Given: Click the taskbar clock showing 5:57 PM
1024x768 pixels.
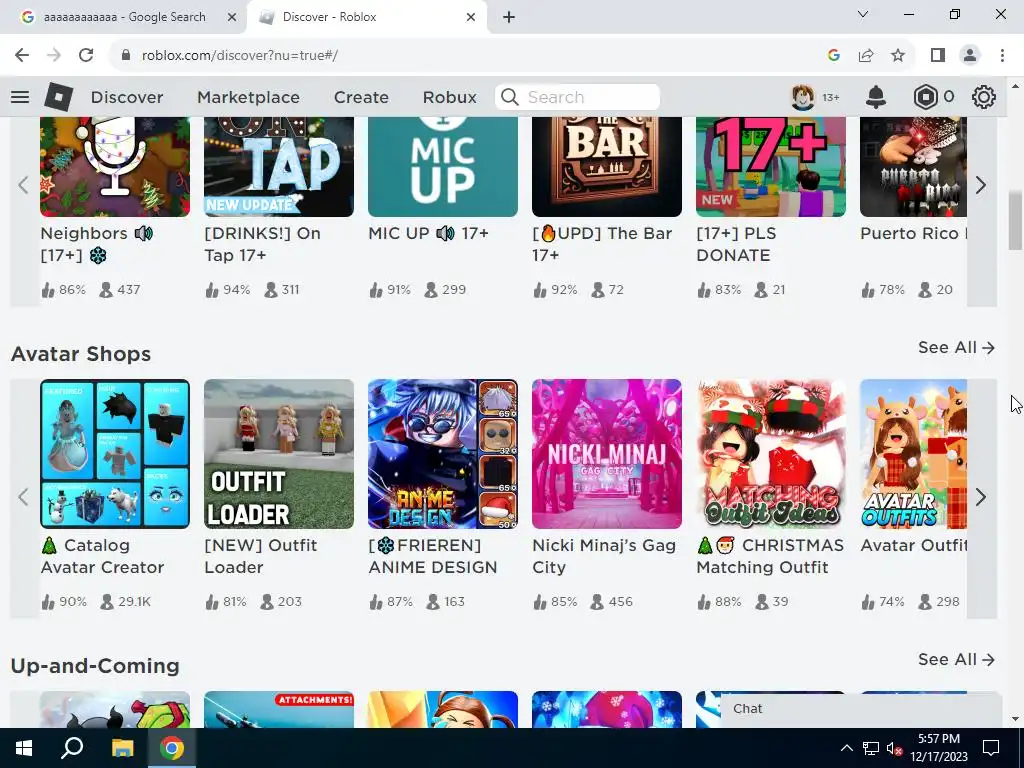Looking at the screenshot, I should 939,748.
